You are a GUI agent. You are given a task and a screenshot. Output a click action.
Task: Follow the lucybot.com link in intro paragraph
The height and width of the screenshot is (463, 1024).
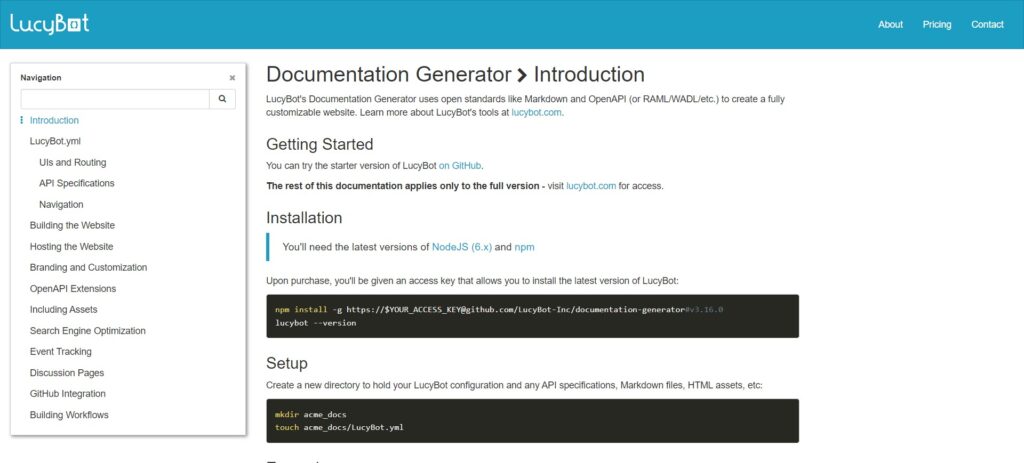[536, 112]
